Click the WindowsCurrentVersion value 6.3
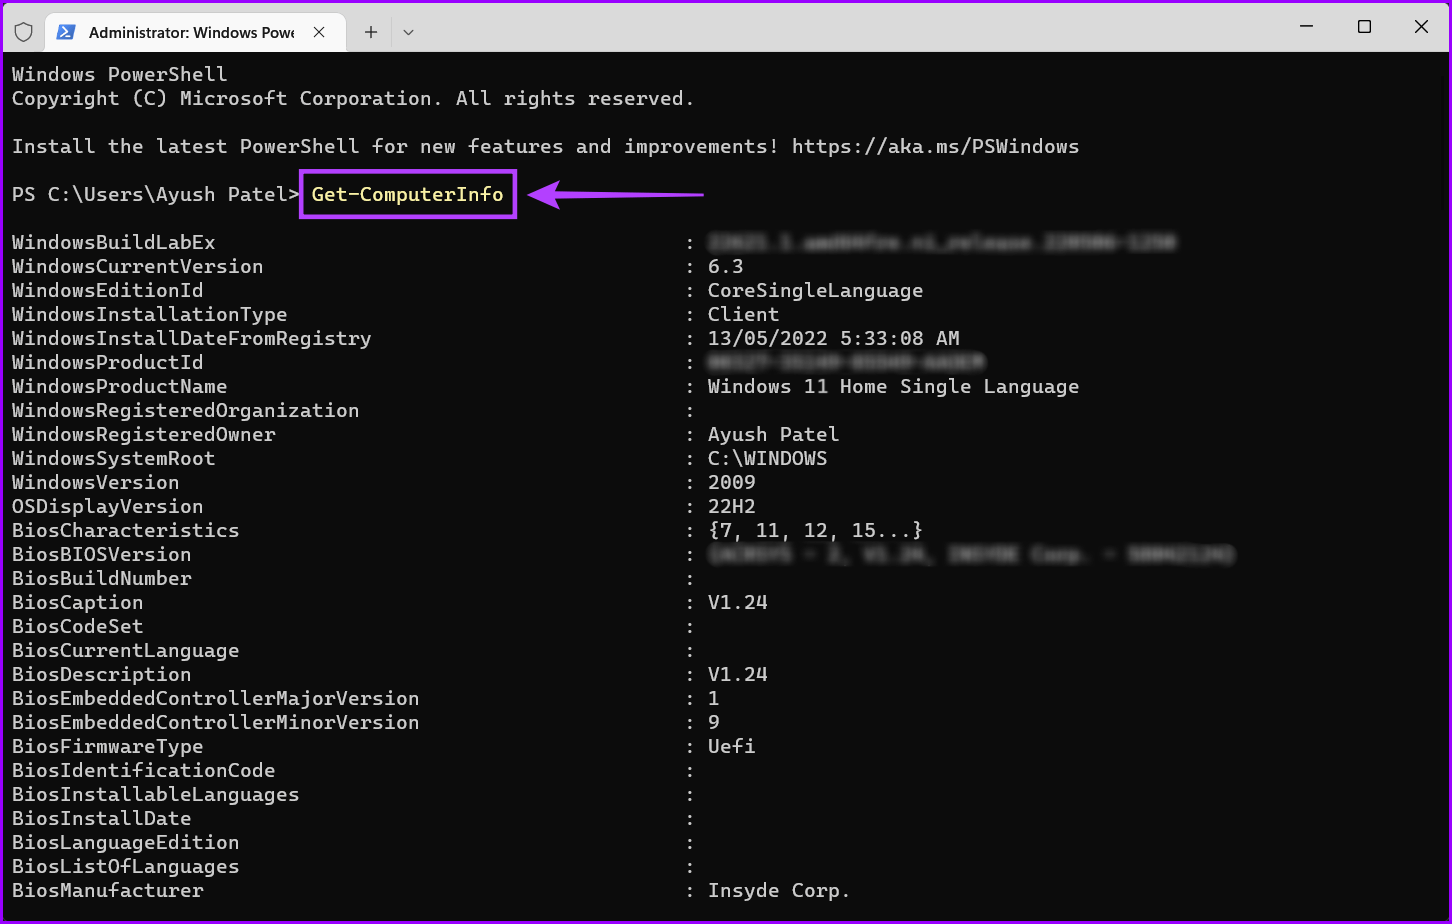The width and height of the screenshot is (1452, 924). coord(725,266)
